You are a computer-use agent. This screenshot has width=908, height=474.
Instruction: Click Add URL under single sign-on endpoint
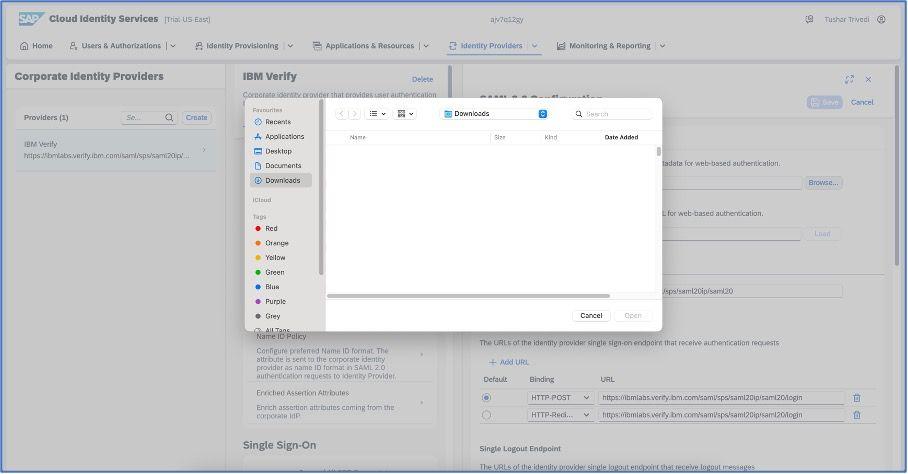pos(508,362)
